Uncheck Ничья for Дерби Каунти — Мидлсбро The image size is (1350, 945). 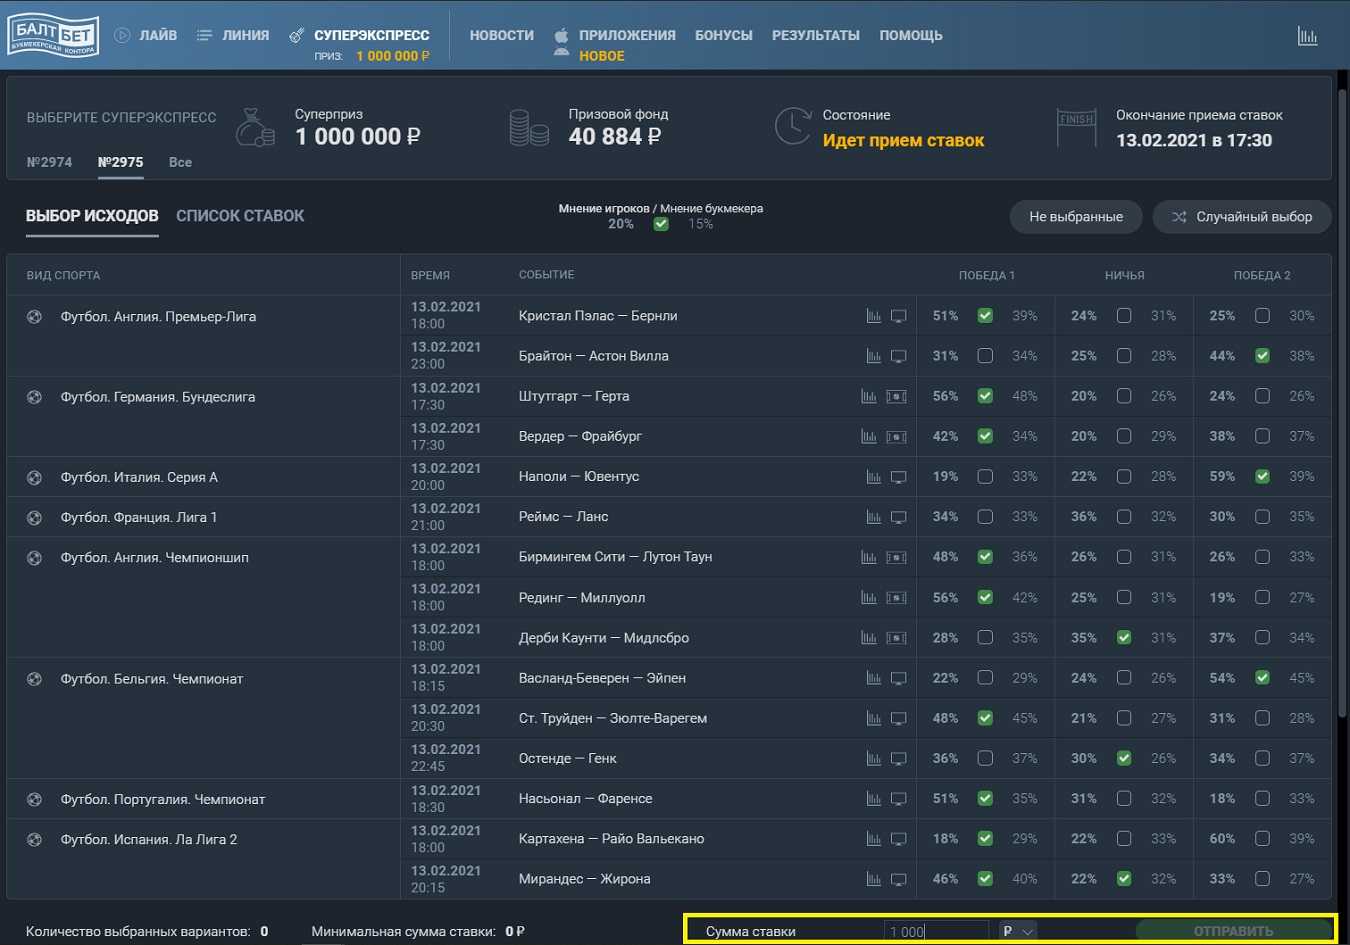(1124, 638)
